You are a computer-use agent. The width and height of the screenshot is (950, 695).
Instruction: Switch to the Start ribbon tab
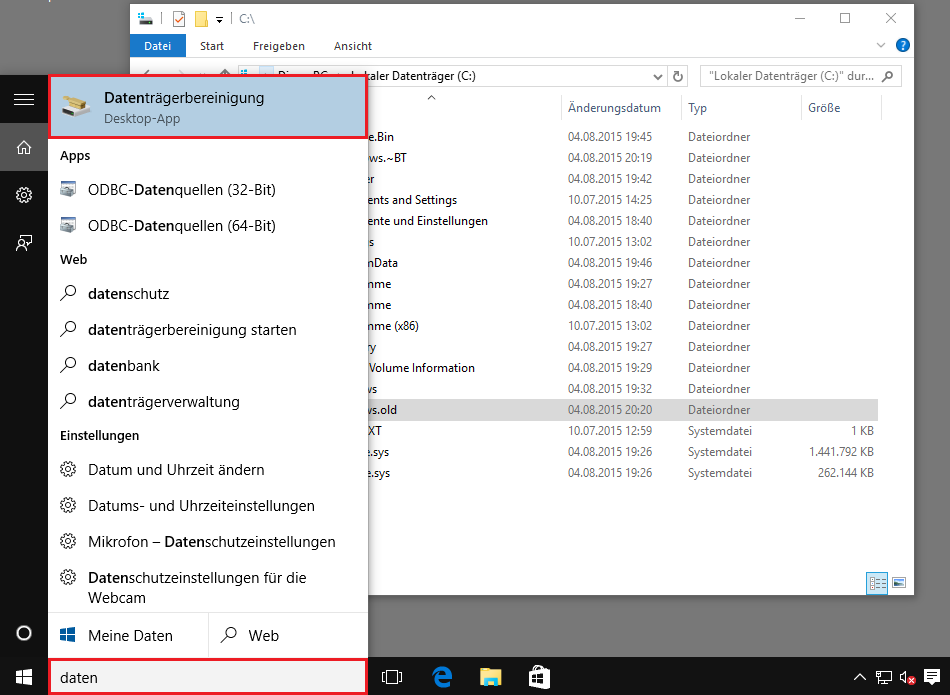[212, 46]
